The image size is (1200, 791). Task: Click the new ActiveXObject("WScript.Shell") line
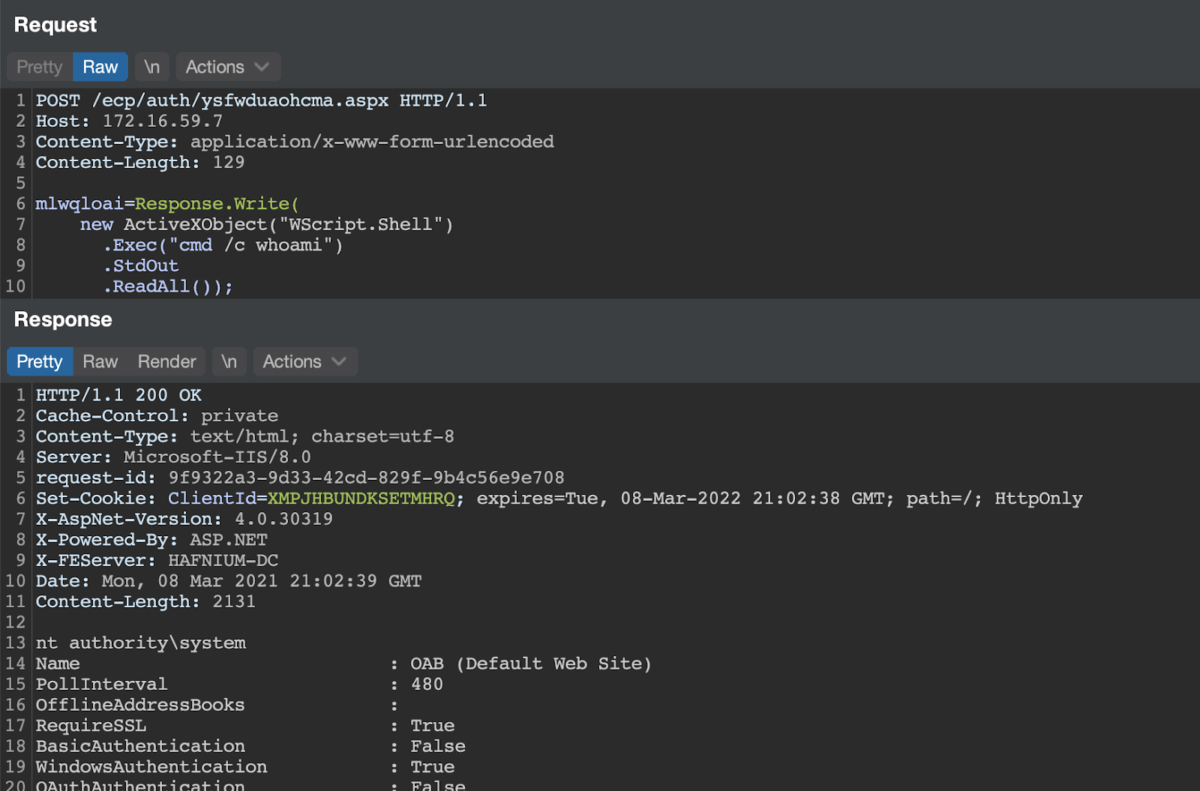267,224
